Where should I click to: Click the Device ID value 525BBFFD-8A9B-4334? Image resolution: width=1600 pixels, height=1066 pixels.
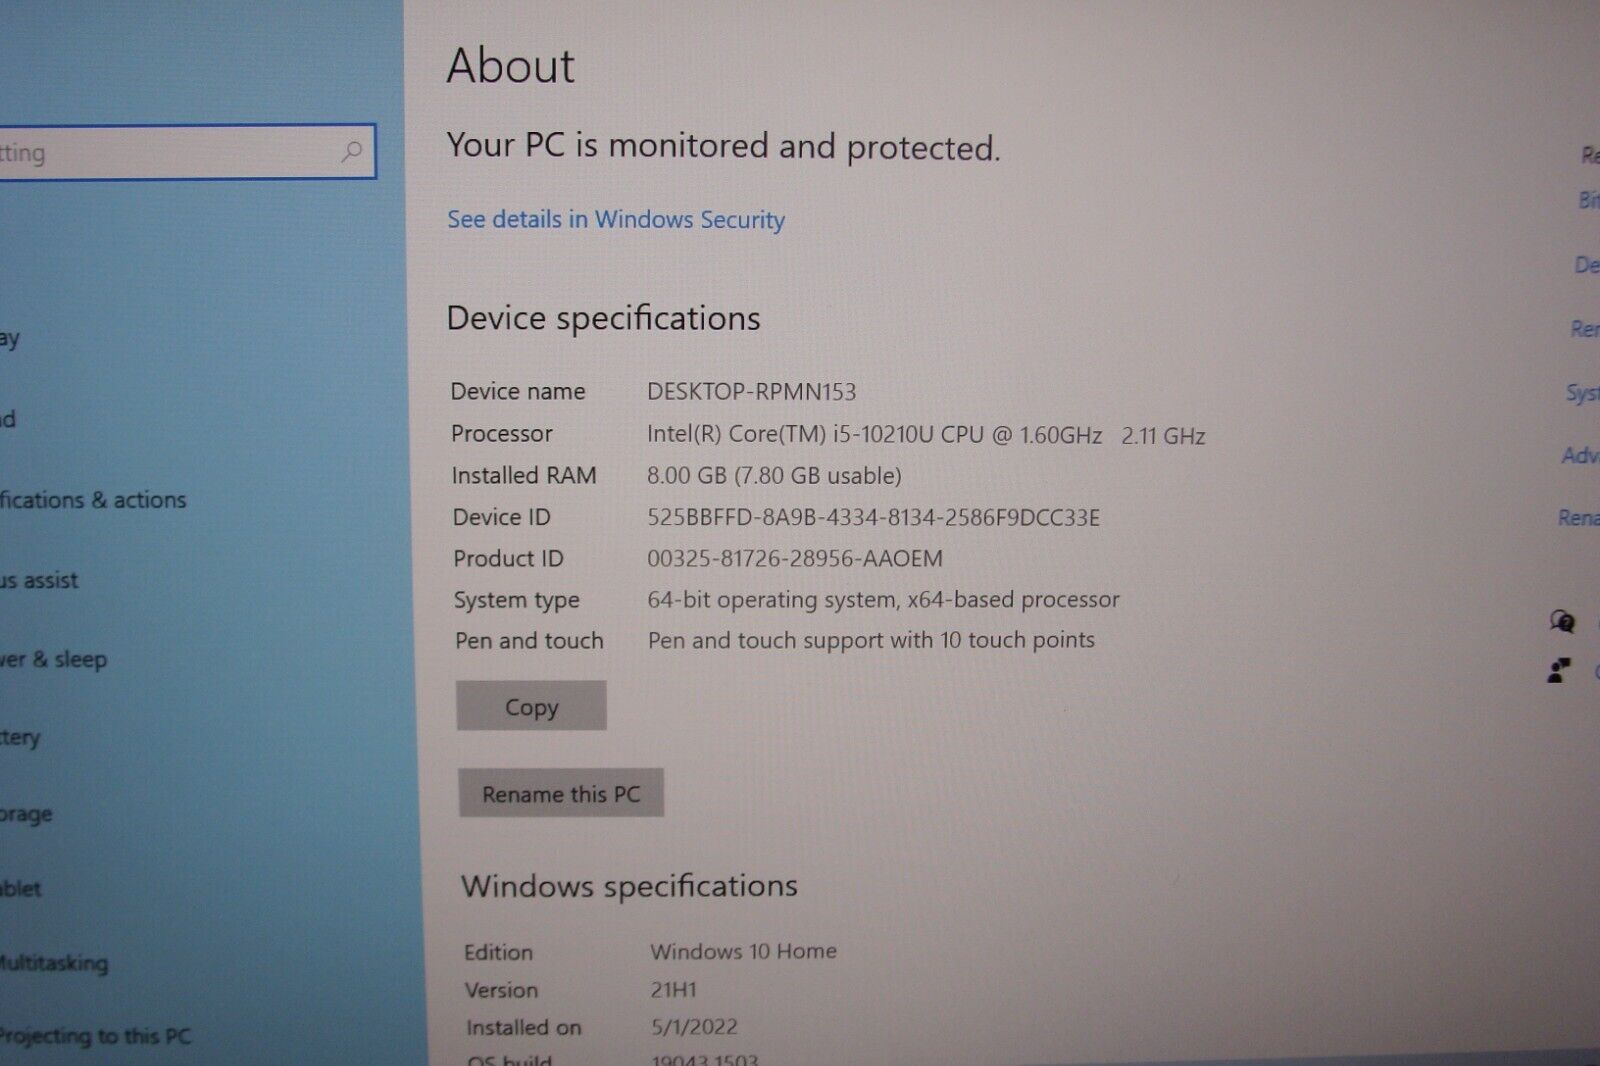(x=873, y=517)
